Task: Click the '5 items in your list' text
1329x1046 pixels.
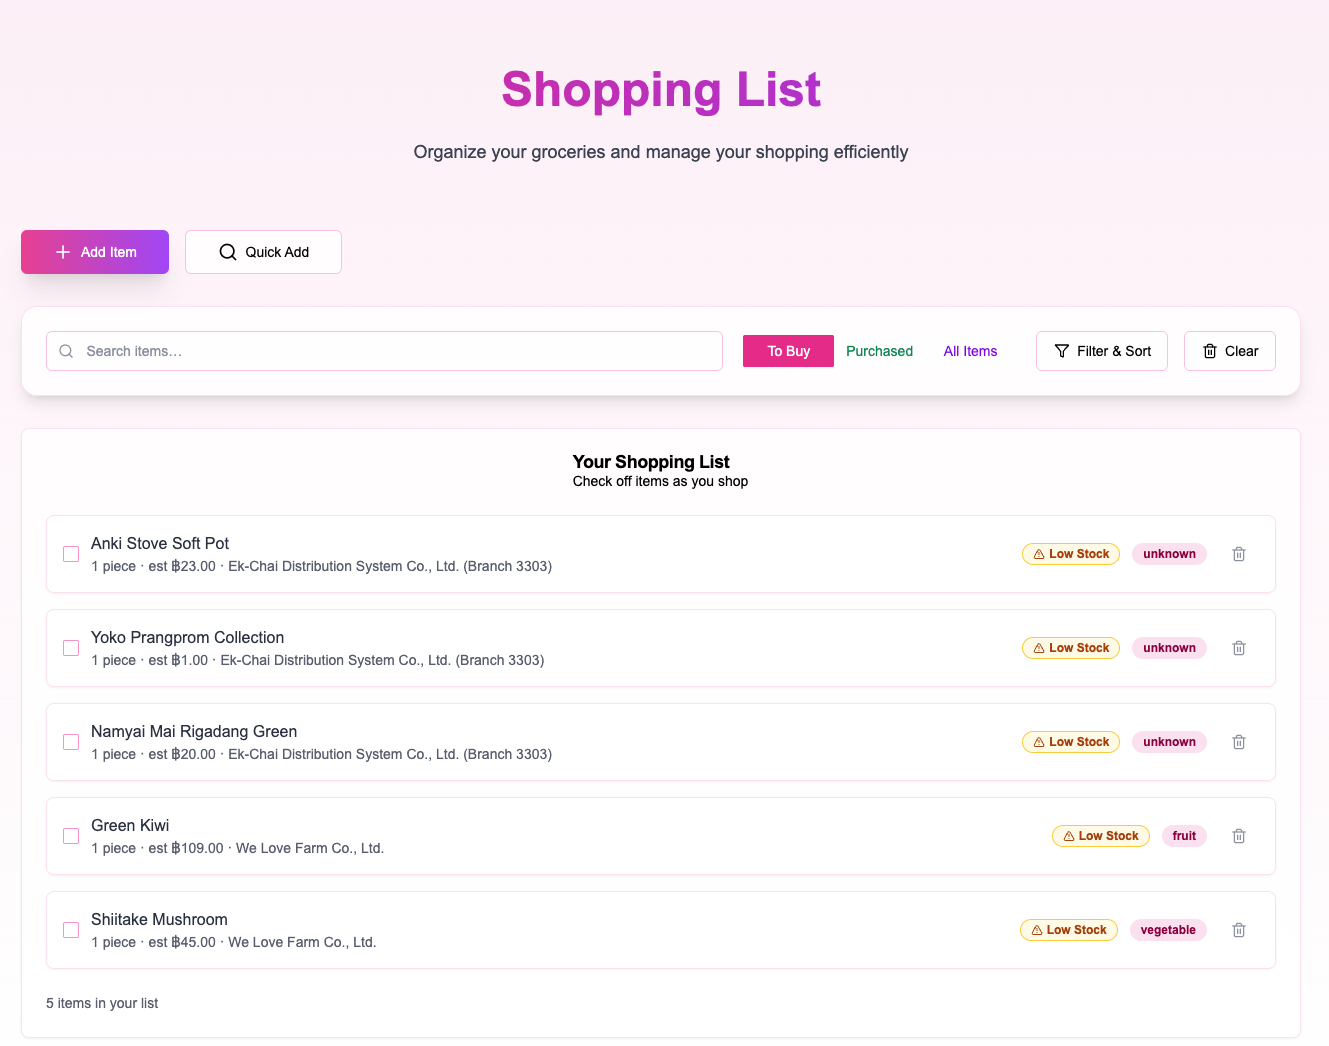Action: click(102, 1003)
